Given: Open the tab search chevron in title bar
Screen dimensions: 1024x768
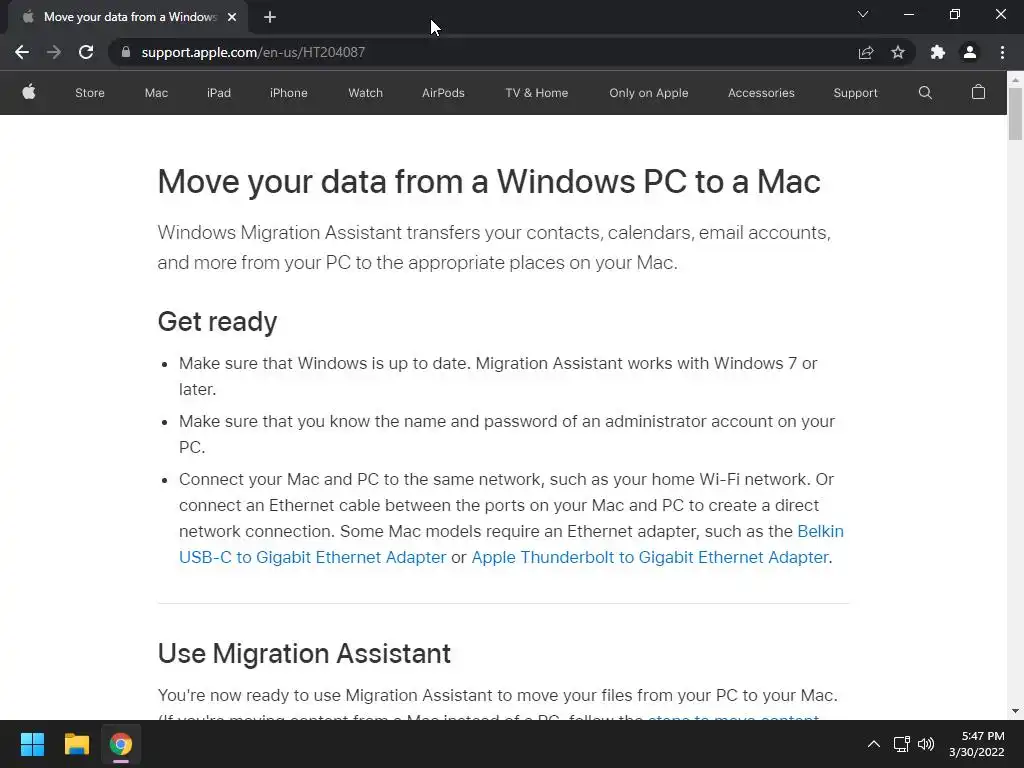Looking at the screenshot, I should click(863, 14).
